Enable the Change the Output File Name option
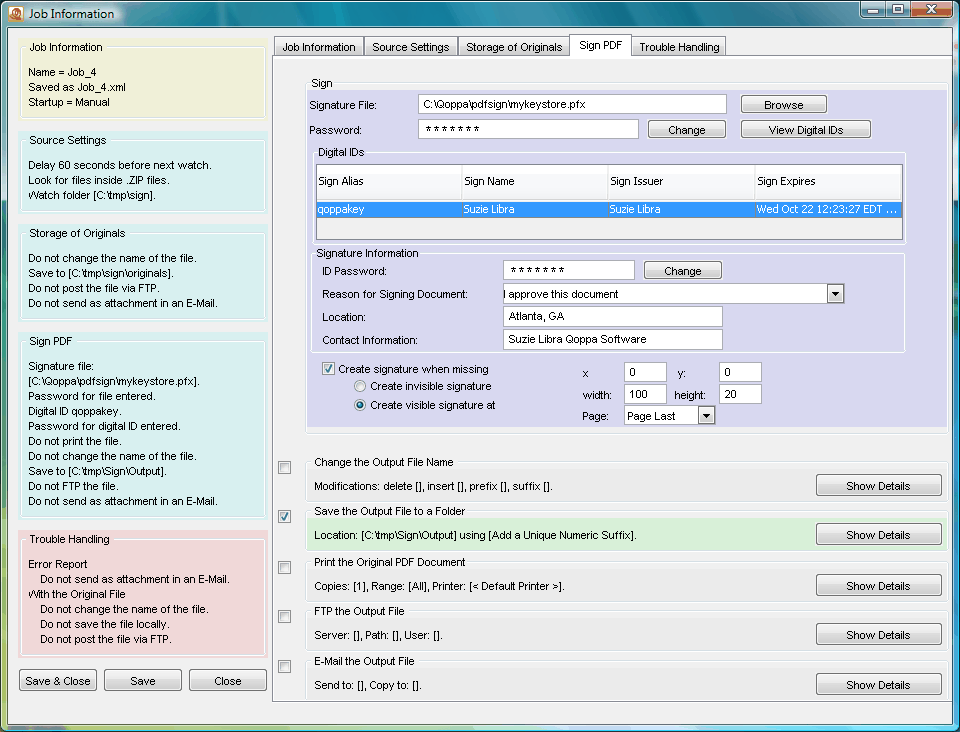Viewport: 960px width, 732px height. click(284, 467)
